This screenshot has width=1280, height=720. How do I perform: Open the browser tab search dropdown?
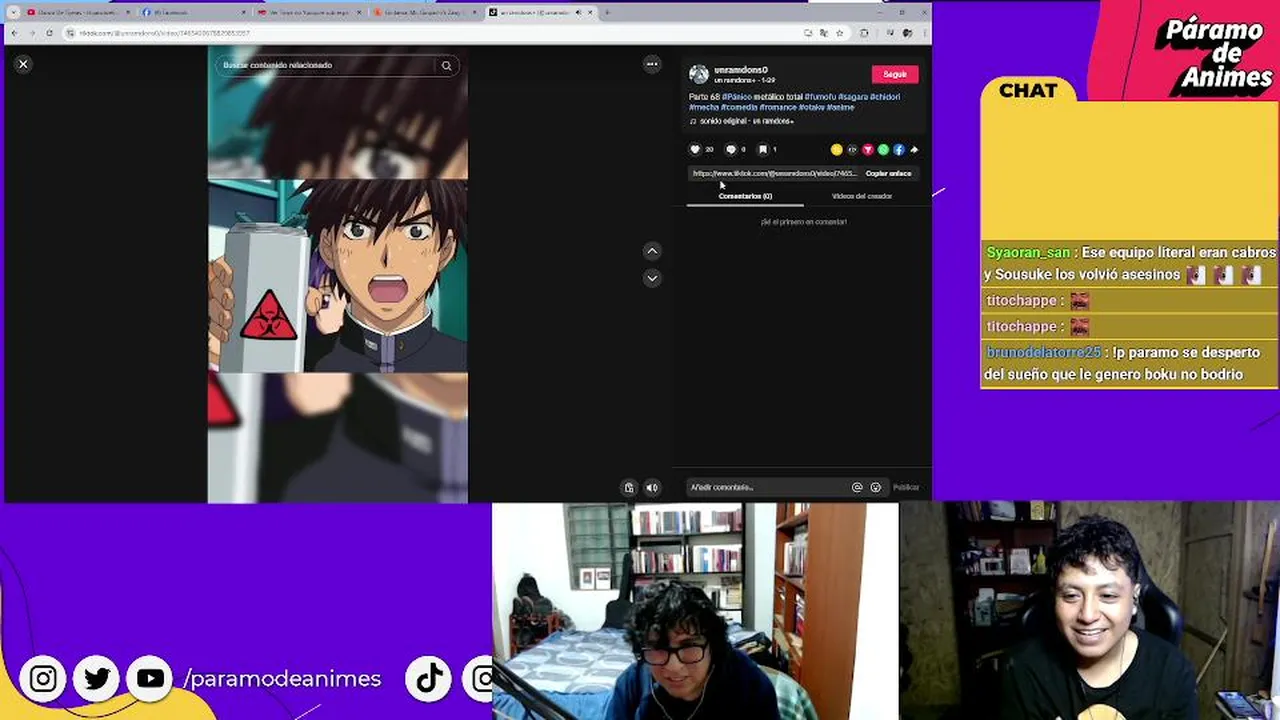click(x=13, y=12)
